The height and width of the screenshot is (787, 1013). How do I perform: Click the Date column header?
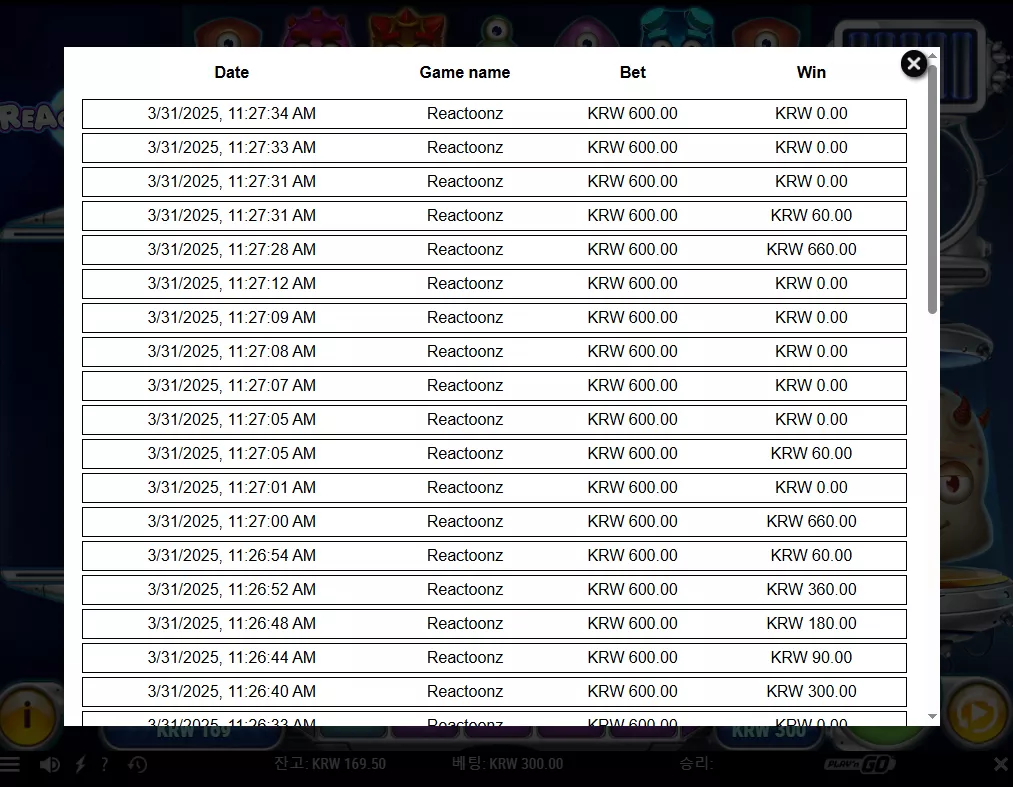click(231, 72)
